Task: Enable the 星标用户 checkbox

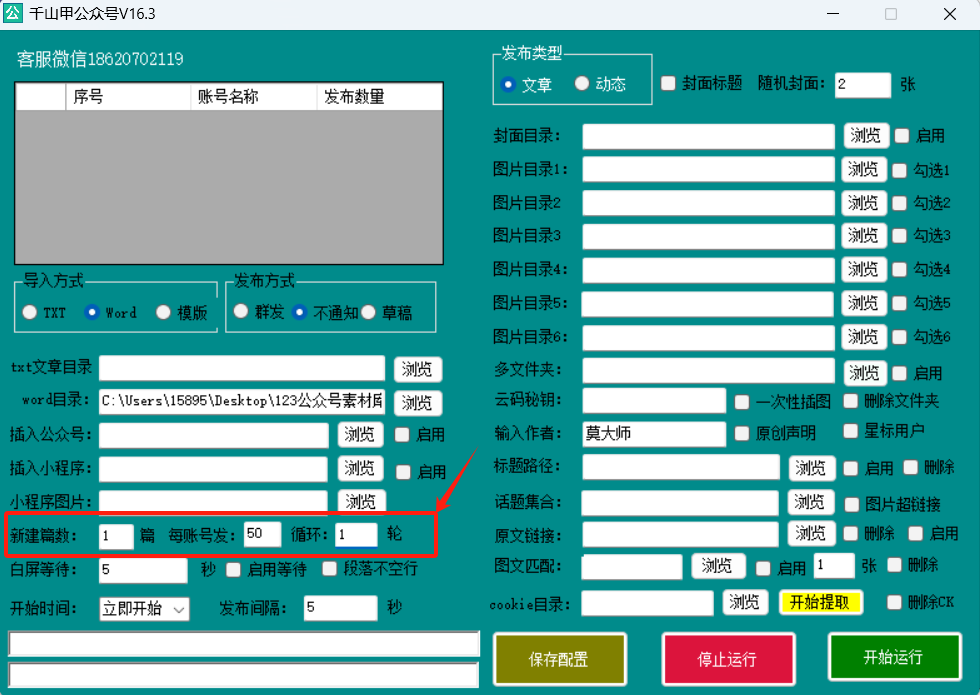Action: [851, 431]
